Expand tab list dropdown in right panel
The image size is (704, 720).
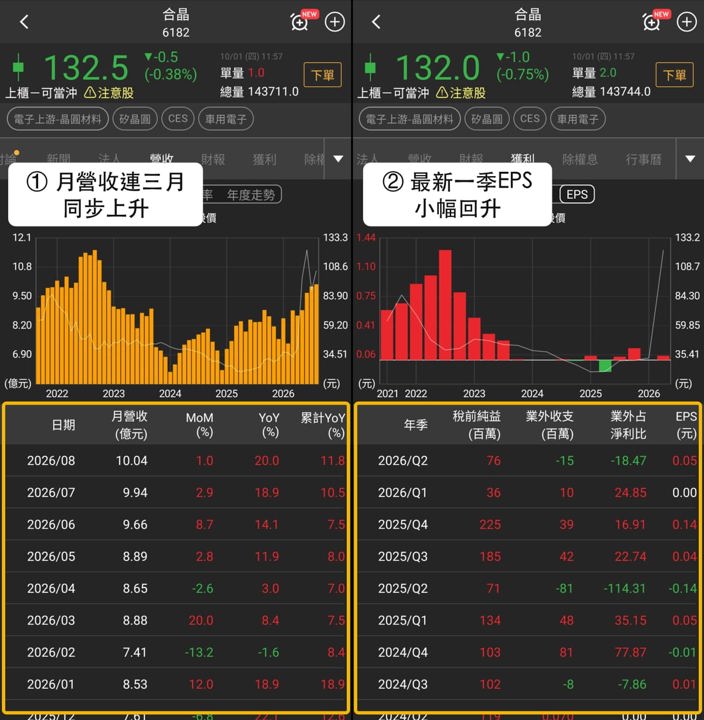[690, 159]
